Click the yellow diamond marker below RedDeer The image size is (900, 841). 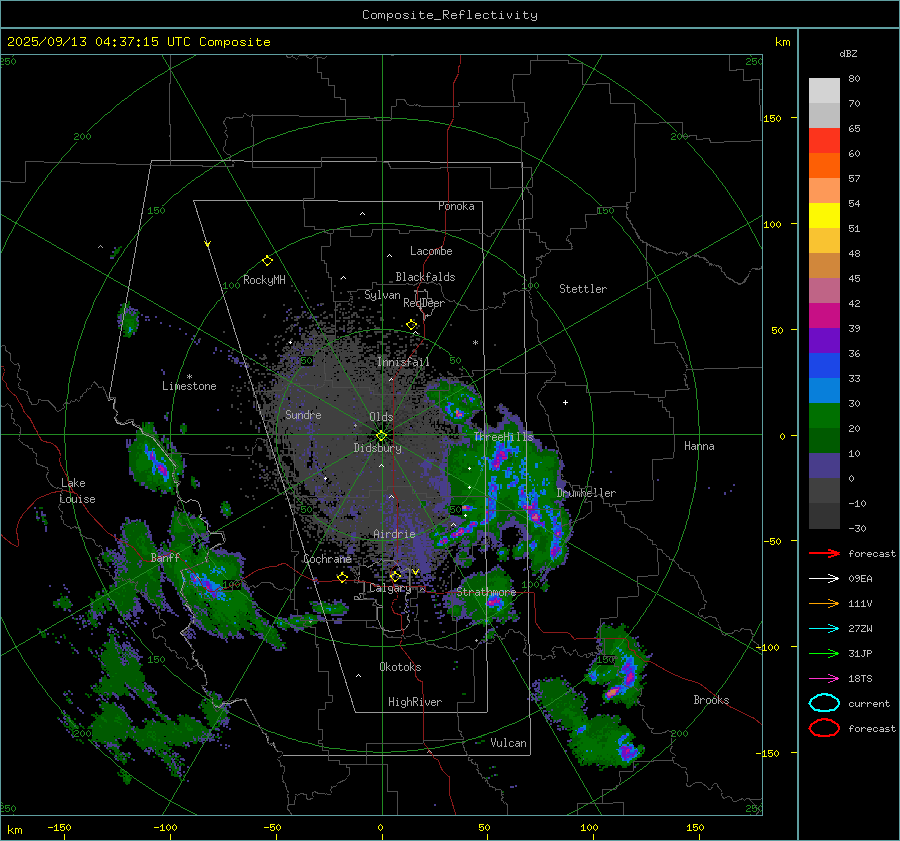pos(412,325)
